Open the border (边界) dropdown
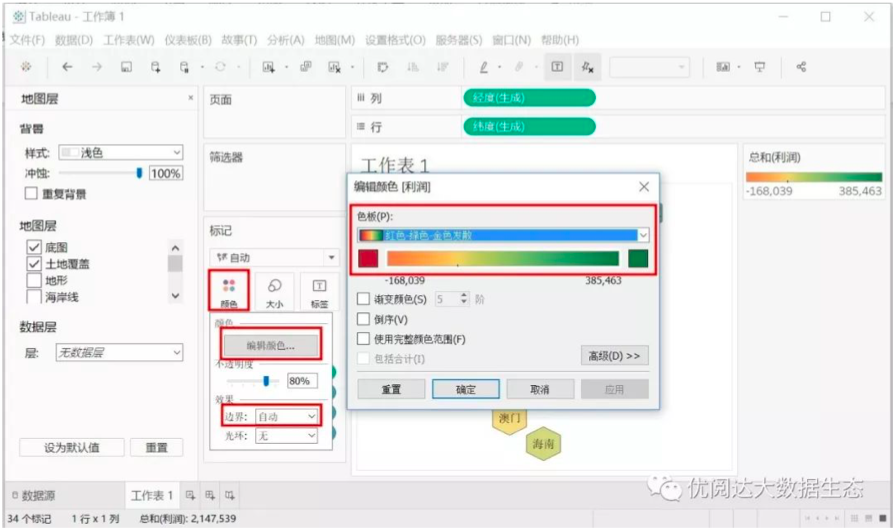894x531 pixels. [x=286, y=415]
